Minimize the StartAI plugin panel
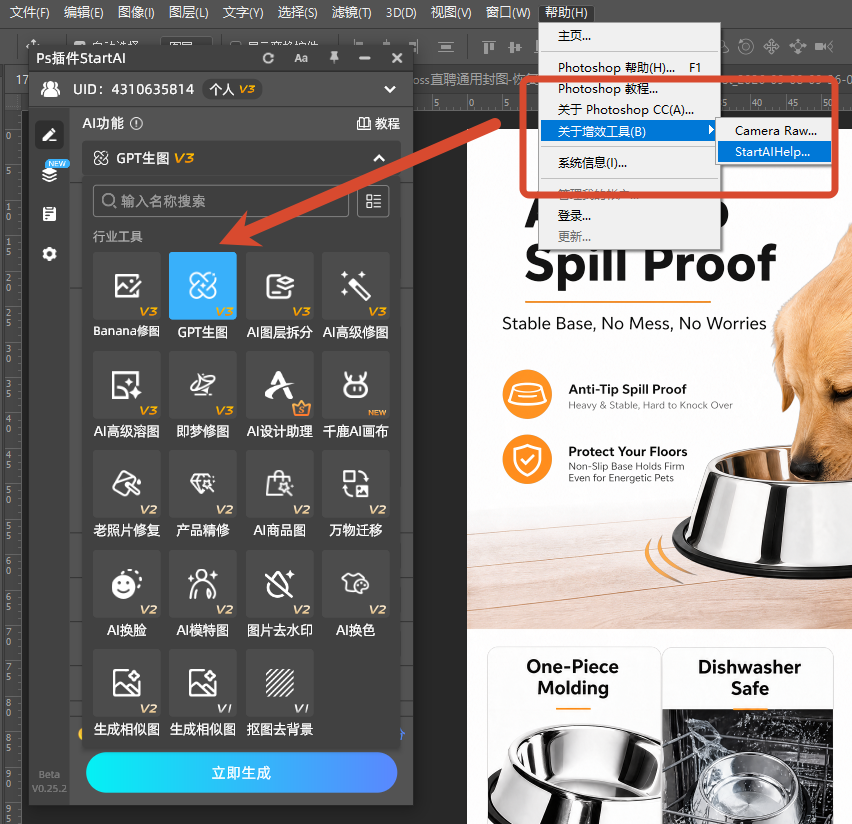The width and height of the screenshot is (852, 824). coord(365,58)
